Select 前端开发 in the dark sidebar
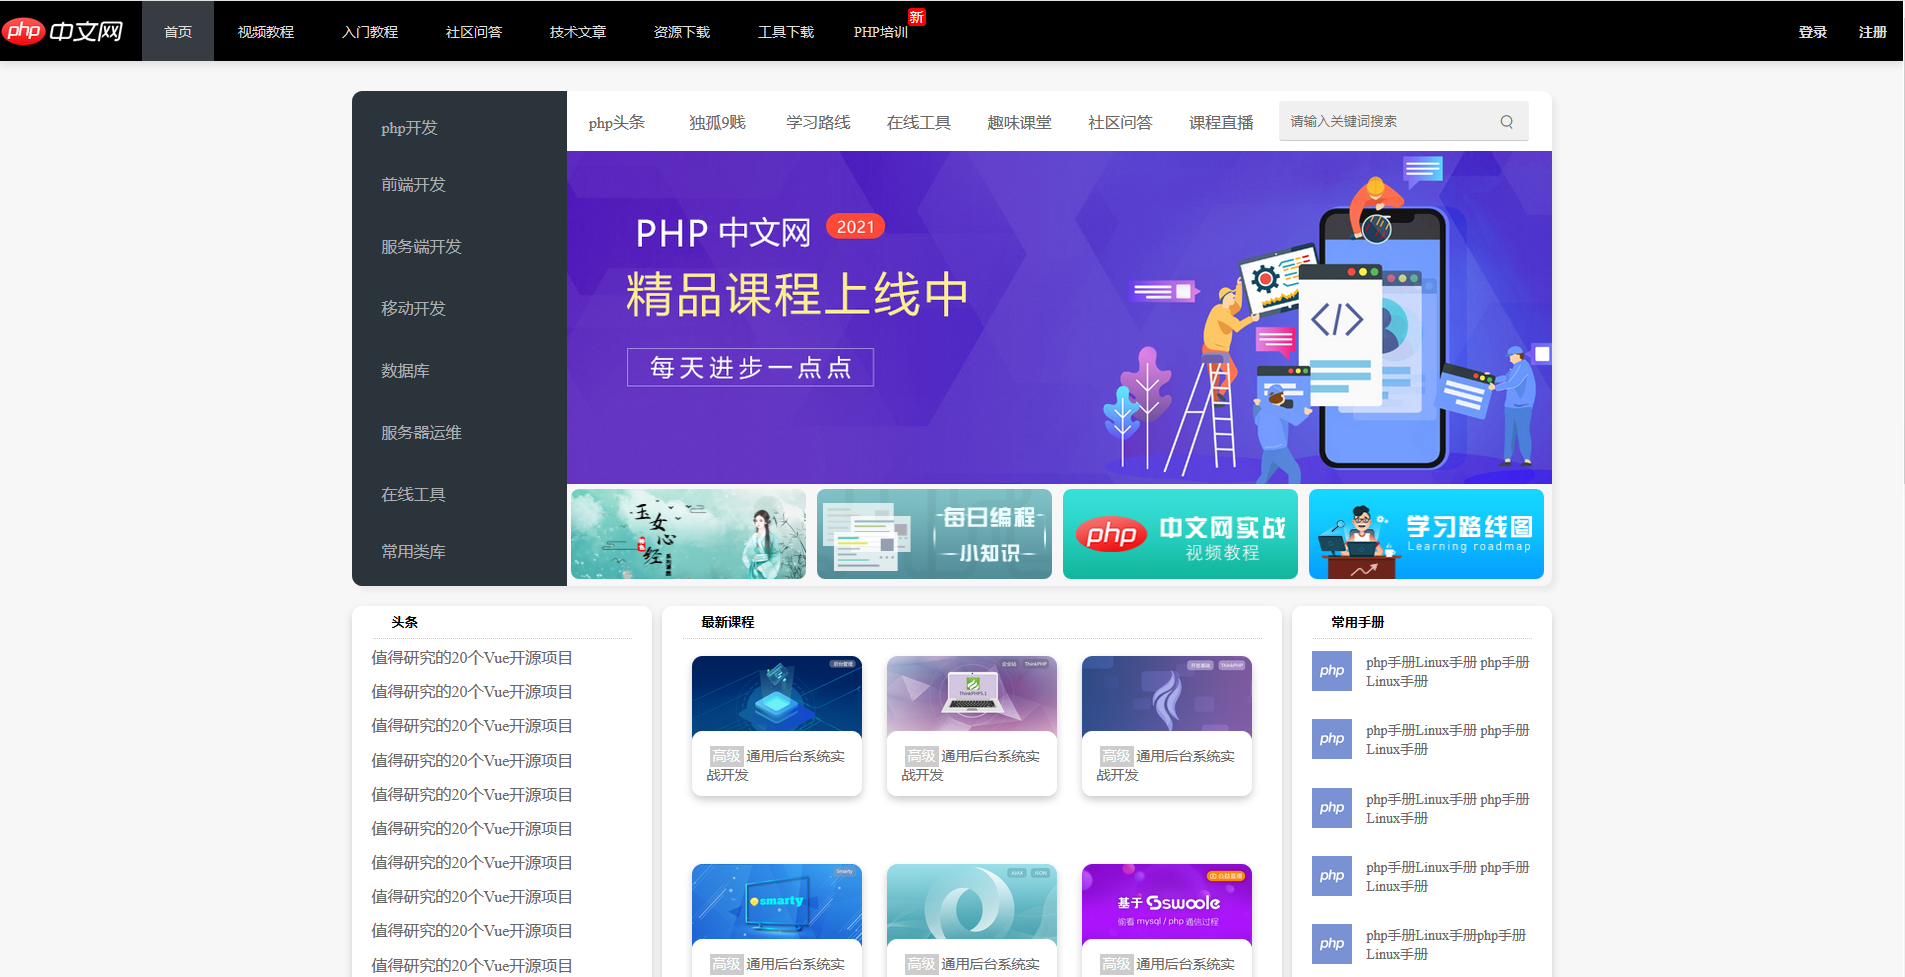The height and width of the screenshot is (977, 1905). point(413,185)
